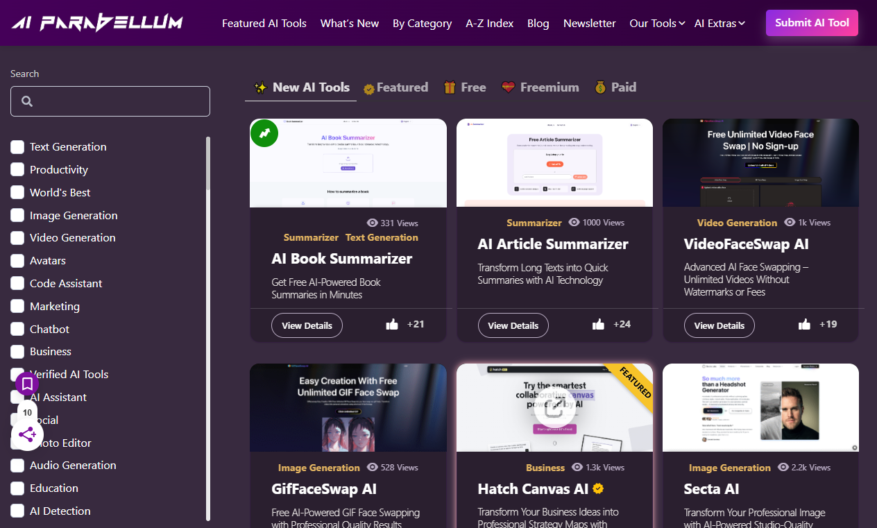This screenshot has height=528, width=877.
Task: Like VideoFaceSwap AI with thumbs-up icon
Action: coord(804,324)
